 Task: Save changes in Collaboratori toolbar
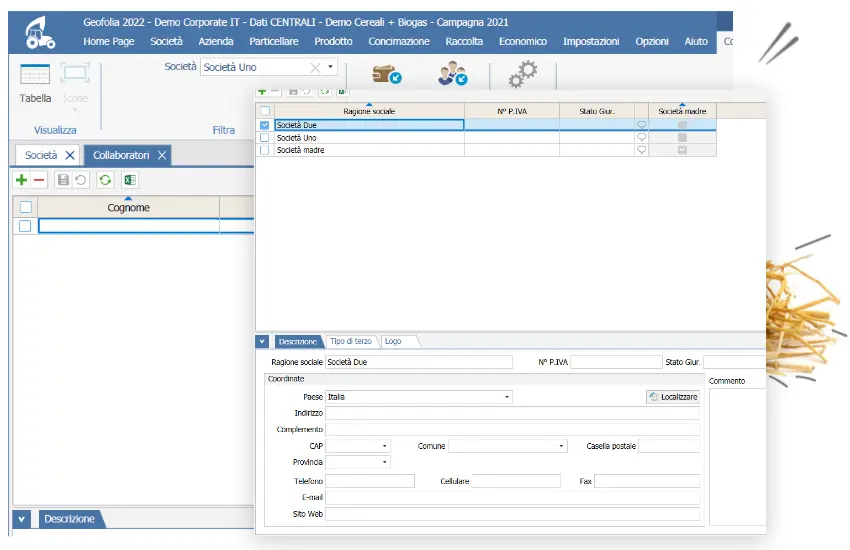click(x=63, y=180)
